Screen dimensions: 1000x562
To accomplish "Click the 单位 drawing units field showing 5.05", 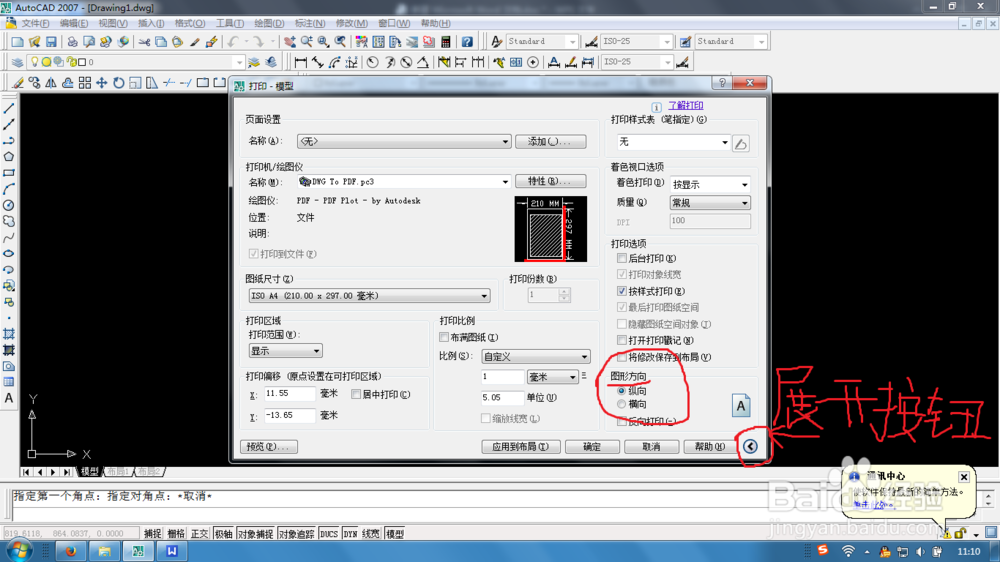I will [x=501, y=397].
